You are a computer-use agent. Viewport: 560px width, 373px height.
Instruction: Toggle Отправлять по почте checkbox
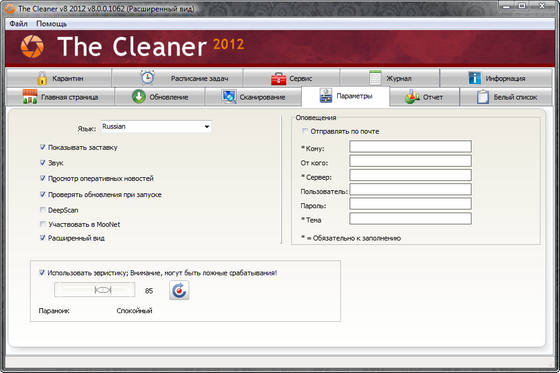coord(305,131)
